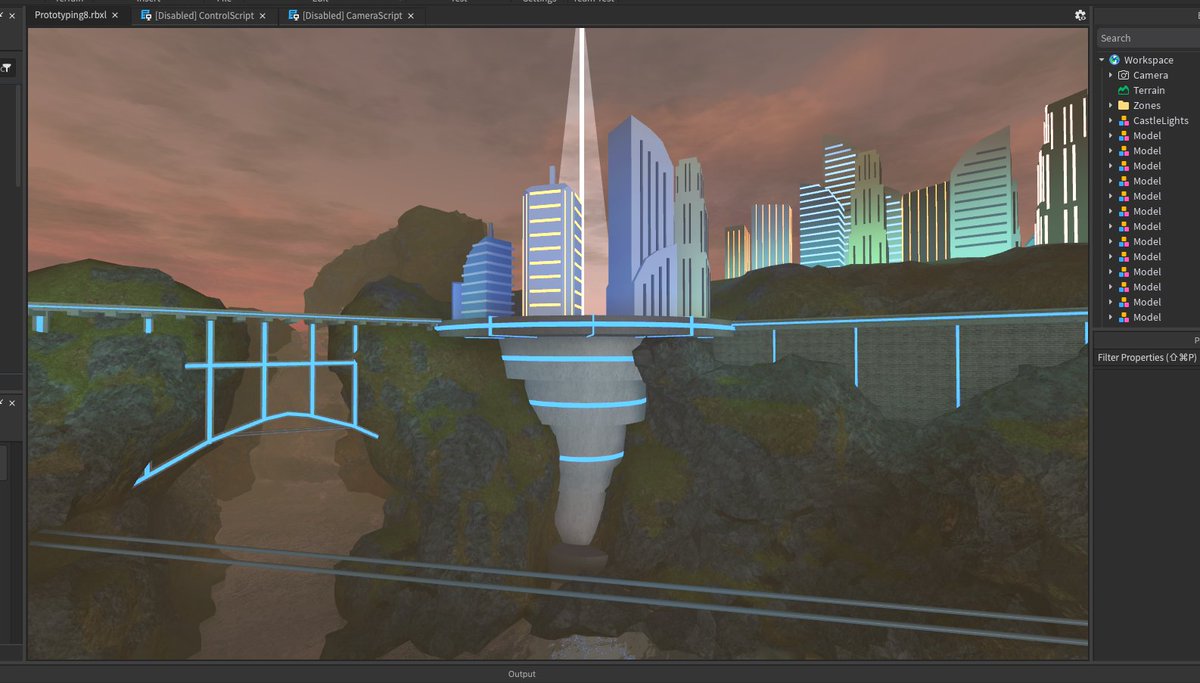Image resolution: width=1200 pixels, height=683 pixels.
Task: Focus the Filter Properties field
Action: pos(1147,357)
